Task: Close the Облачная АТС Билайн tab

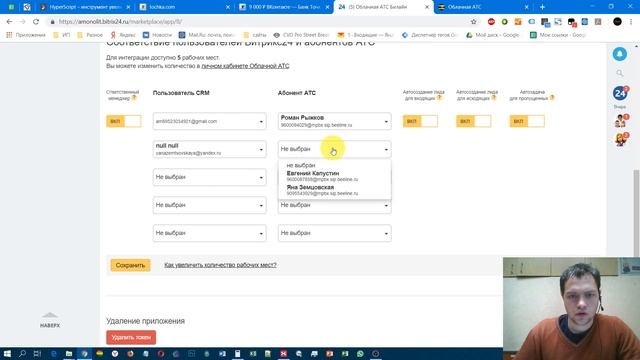Action: [427, 7]
